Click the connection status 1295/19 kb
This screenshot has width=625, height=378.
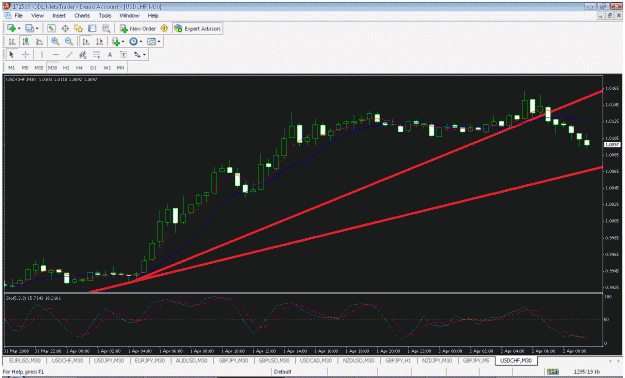pyautogui.click(x=586, y=372)
